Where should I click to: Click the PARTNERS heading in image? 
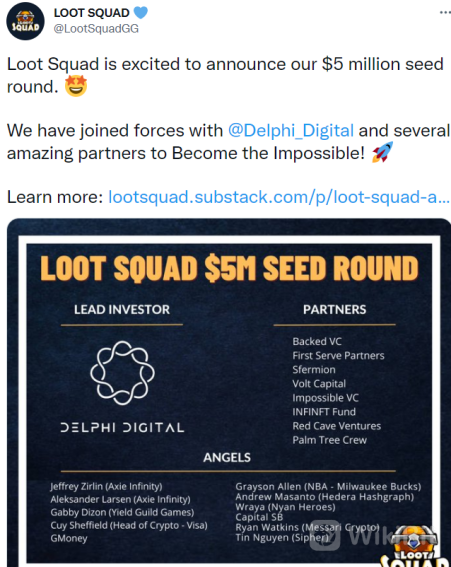click(335, 310)
